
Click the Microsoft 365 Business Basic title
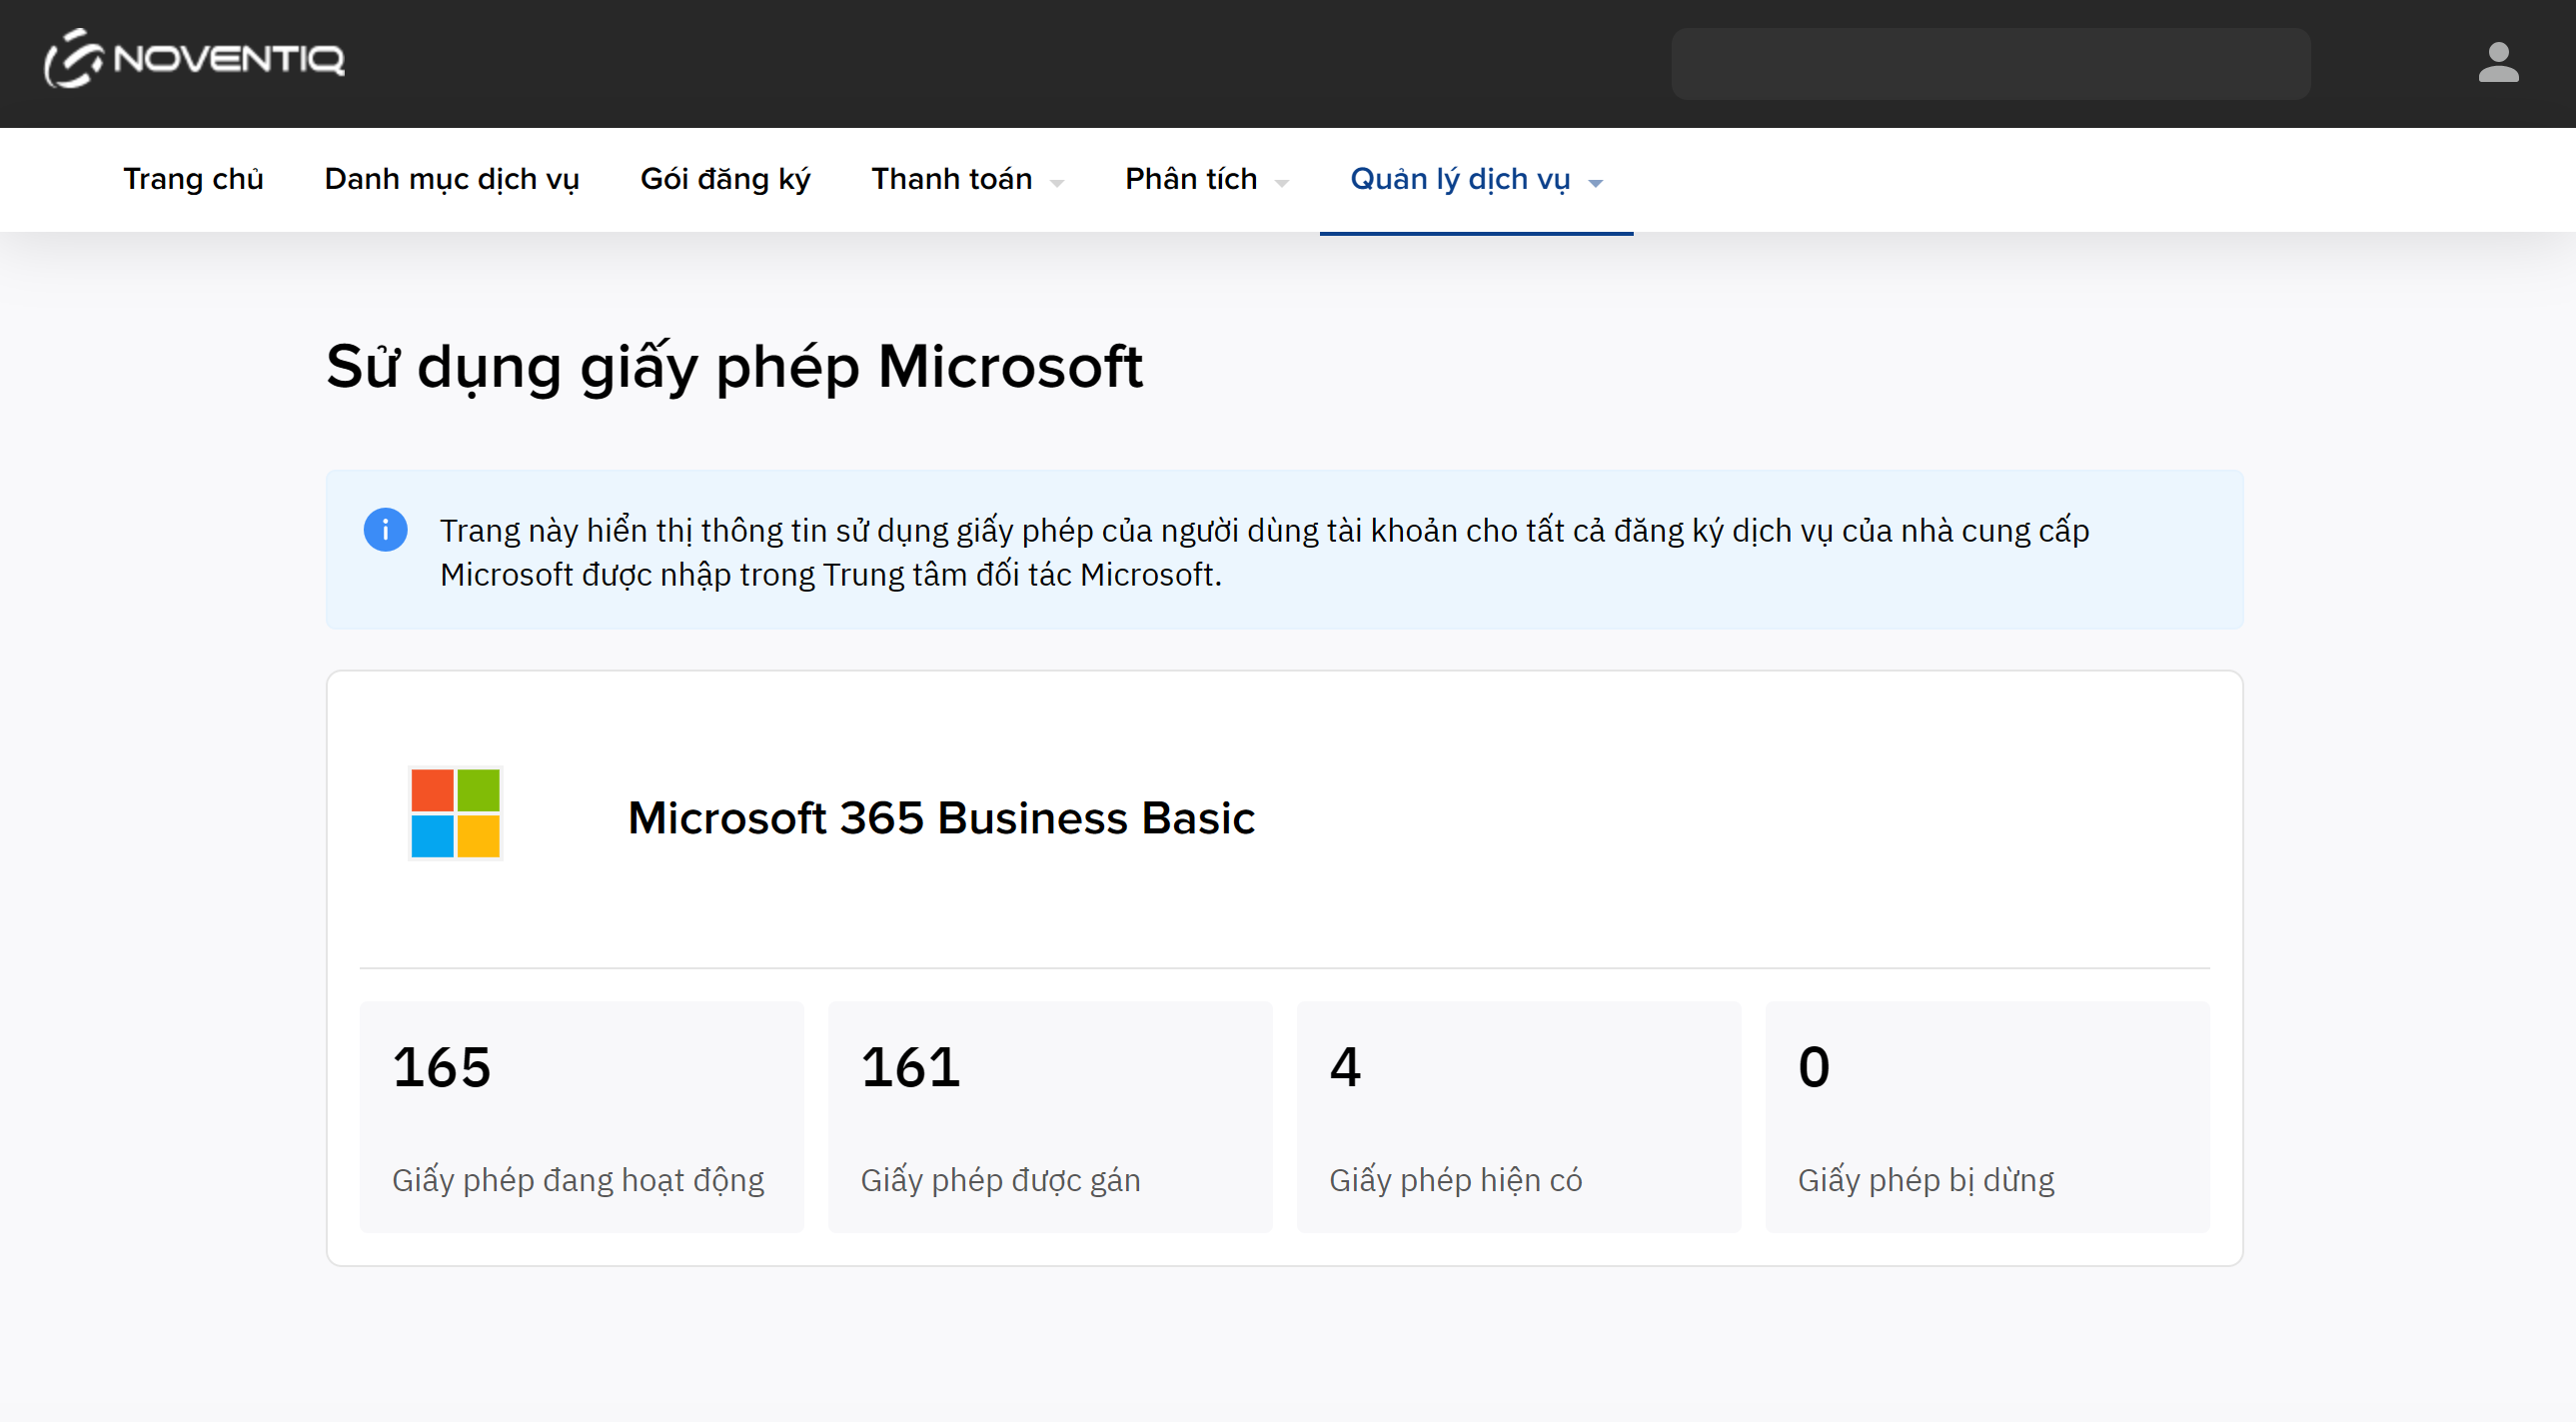pos(940,818)
